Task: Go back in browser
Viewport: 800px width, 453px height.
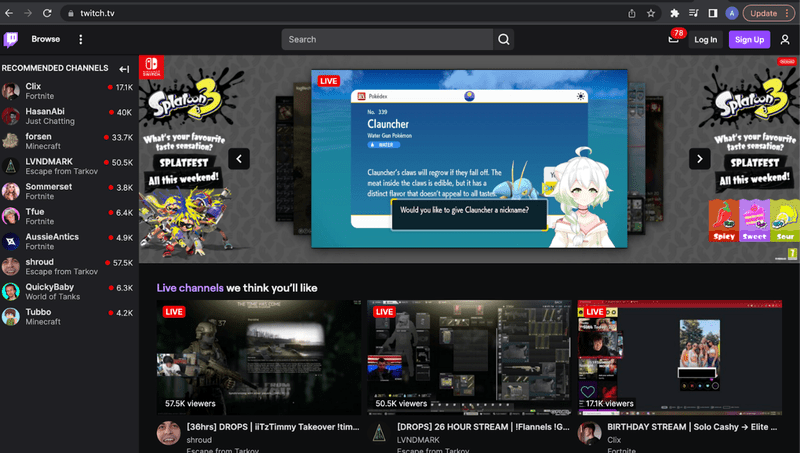Action: (9, 13)
